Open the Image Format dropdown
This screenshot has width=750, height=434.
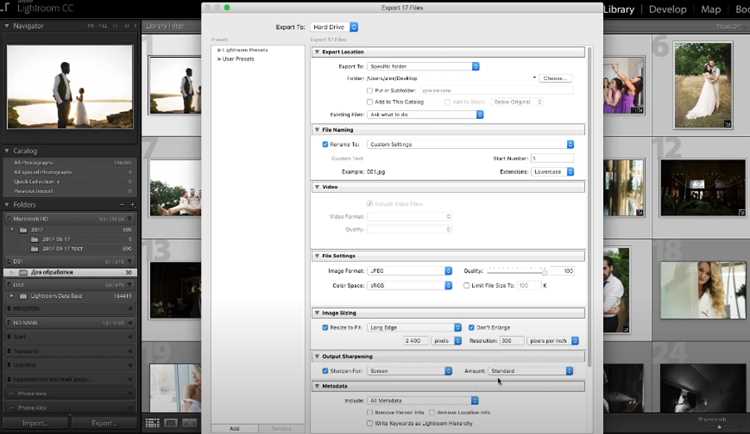410,271
